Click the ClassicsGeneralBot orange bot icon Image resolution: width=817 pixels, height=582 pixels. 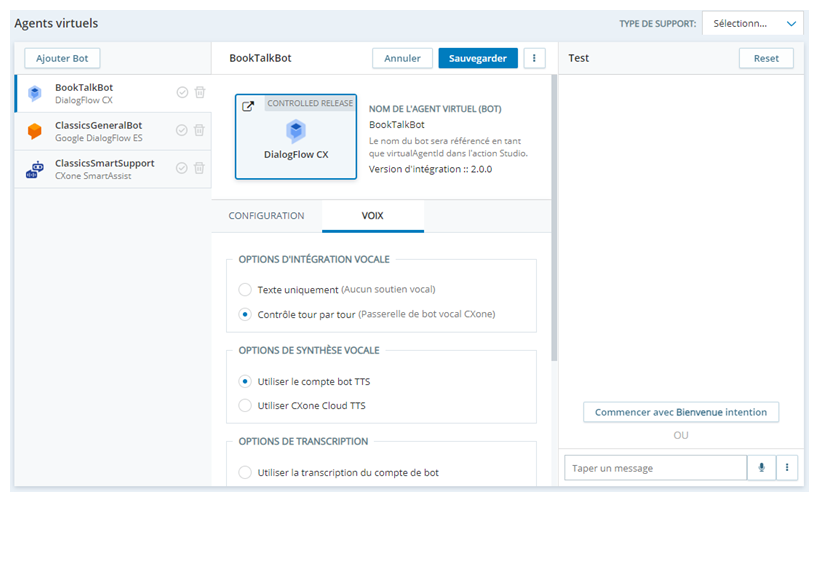pyautogui.click(x=35, y=129)
